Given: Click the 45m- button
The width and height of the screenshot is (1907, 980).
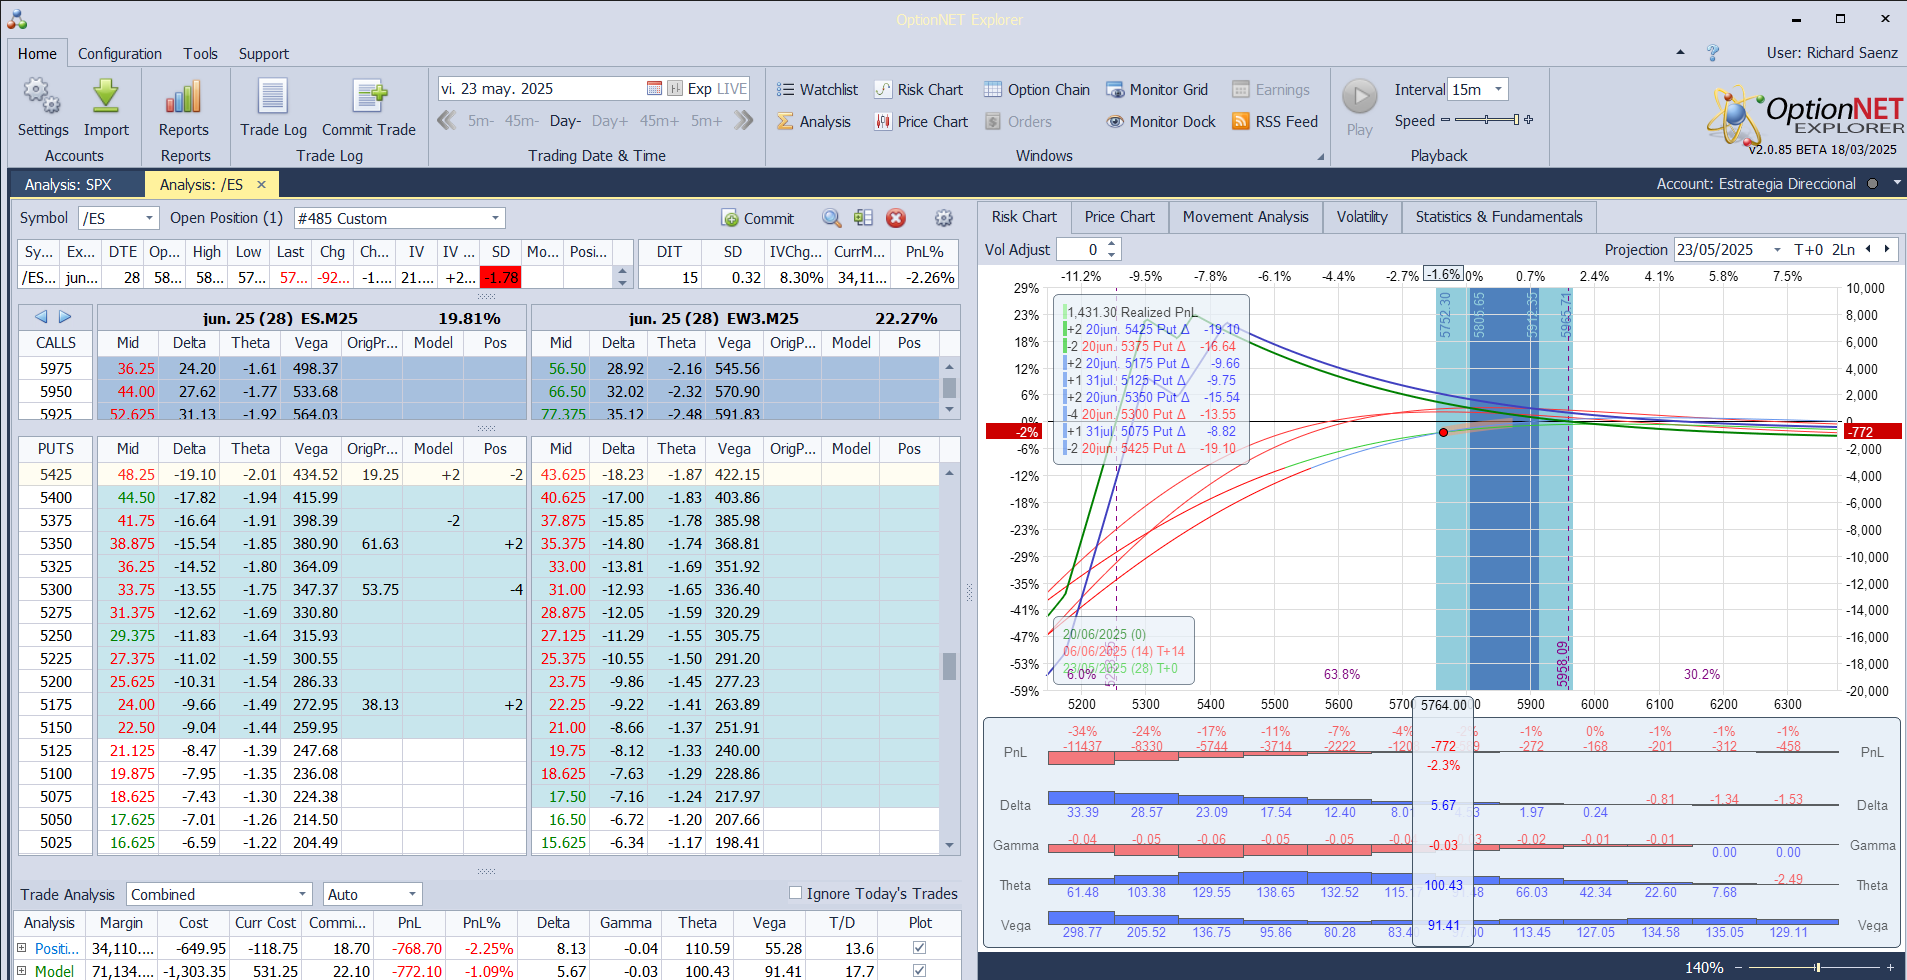Looking at the screenshot, I should click(x=520, y=121).
